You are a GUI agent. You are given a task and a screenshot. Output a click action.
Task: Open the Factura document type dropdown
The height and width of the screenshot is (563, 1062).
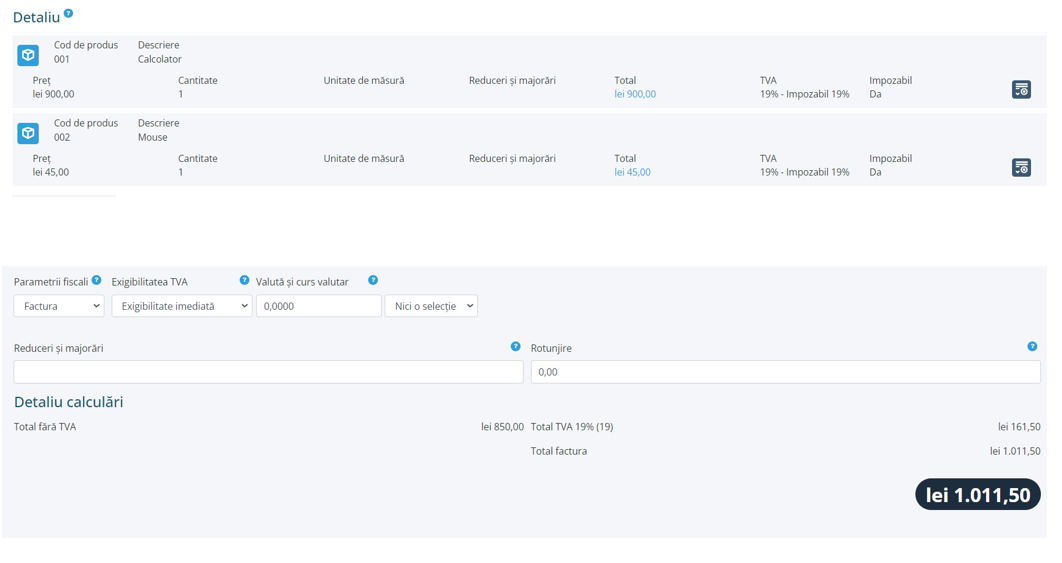click(x=59, y=306)
